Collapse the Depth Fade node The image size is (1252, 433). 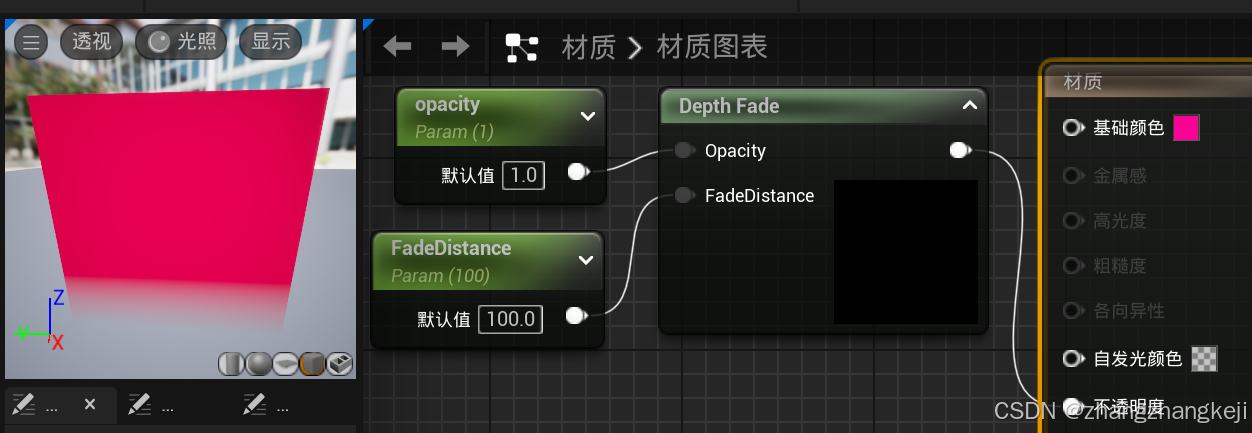[969, 105]
